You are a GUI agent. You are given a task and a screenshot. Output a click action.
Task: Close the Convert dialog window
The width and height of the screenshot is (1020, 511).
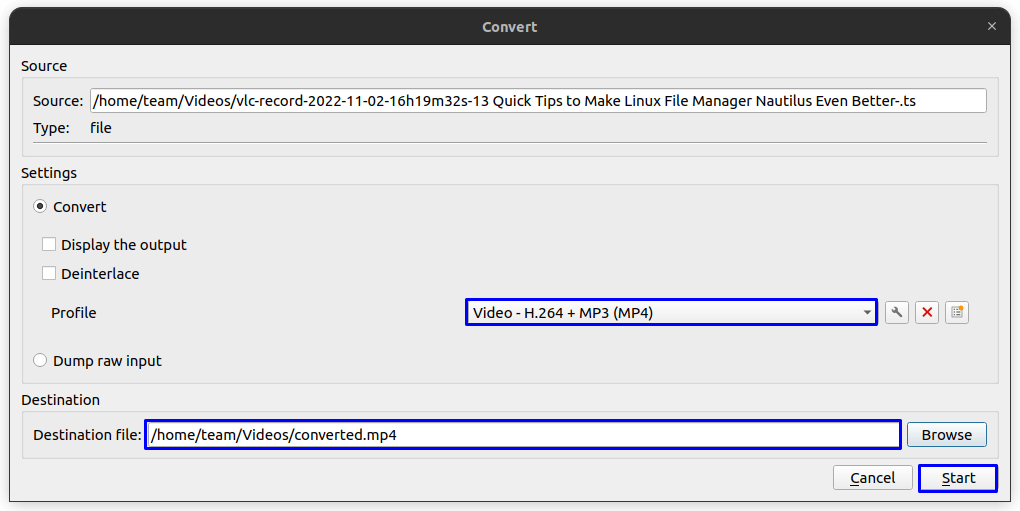(991, 26)
